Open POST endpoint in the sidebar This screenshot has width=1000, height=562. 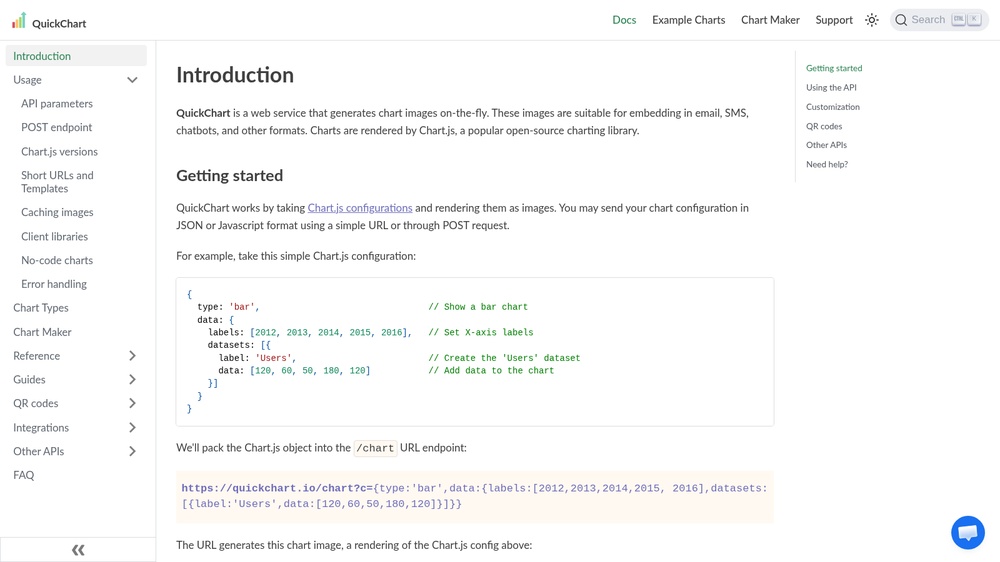56,127
